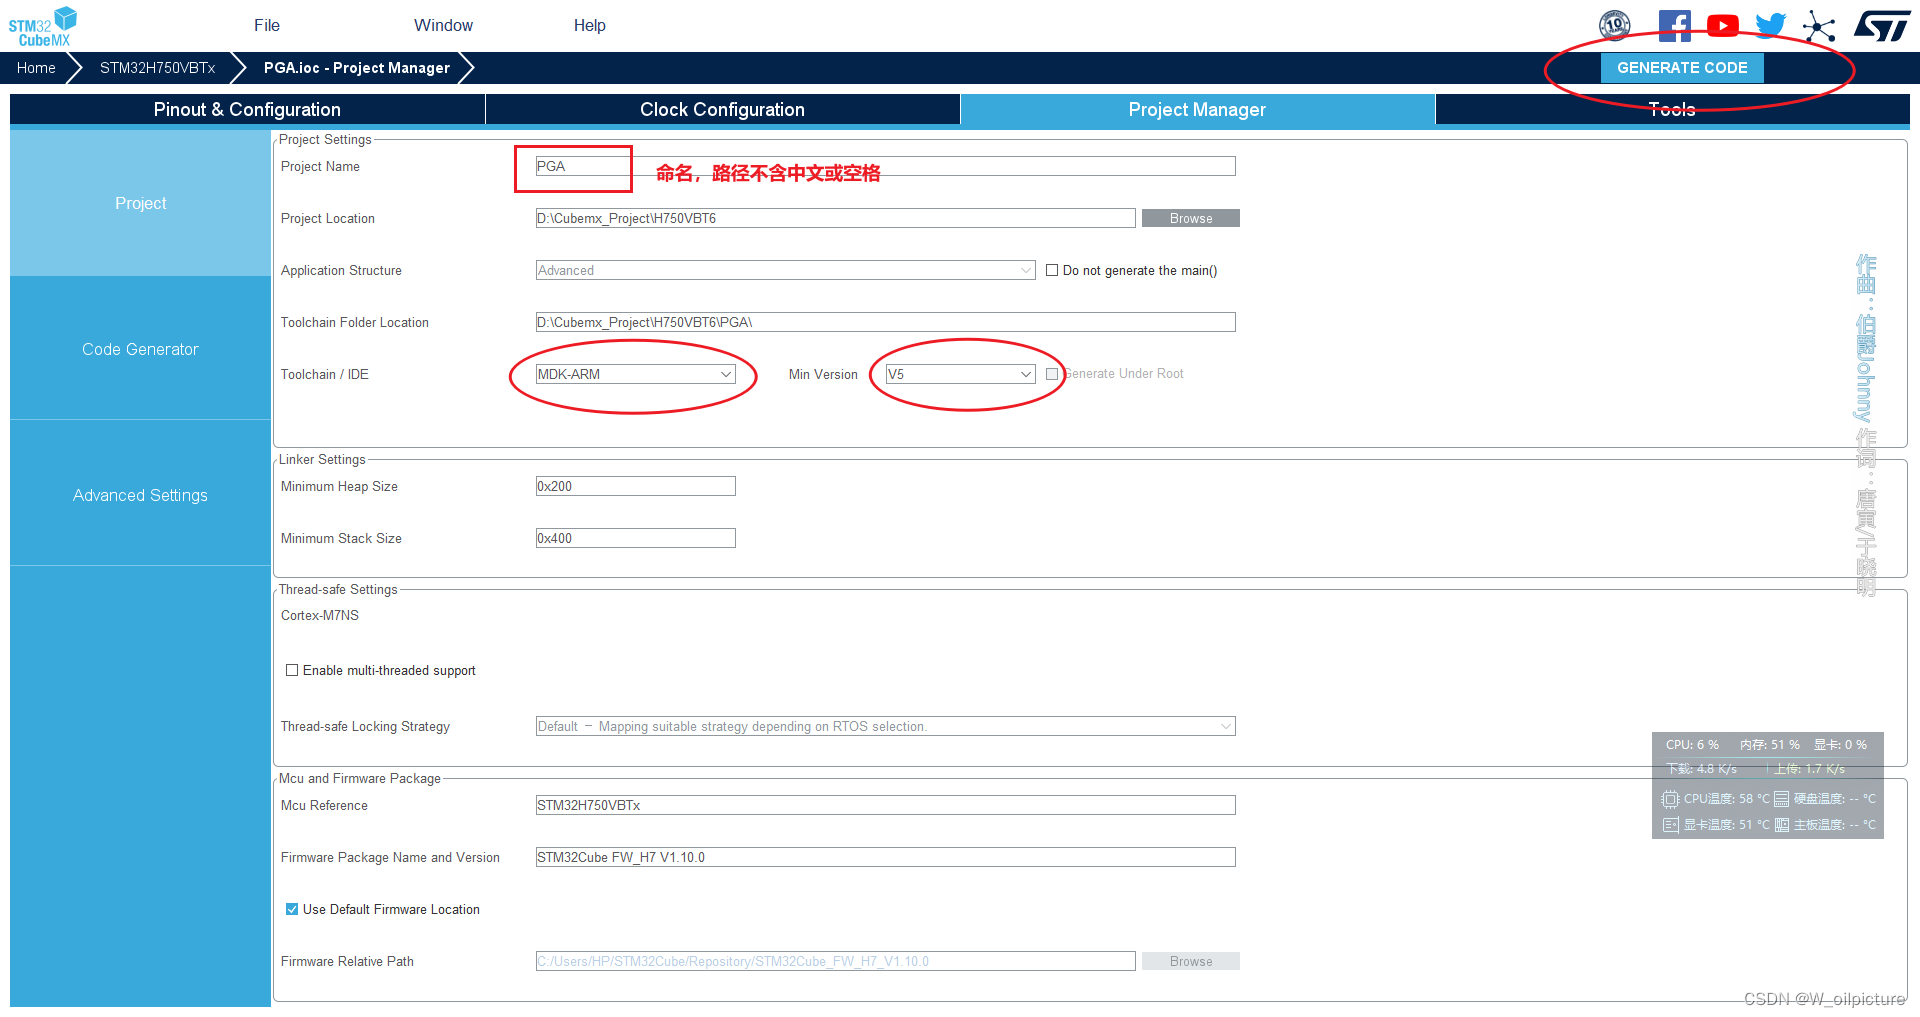Go to Home breadcrumb
This screenshot has width=1920, height=1017.
pos(36,68)
